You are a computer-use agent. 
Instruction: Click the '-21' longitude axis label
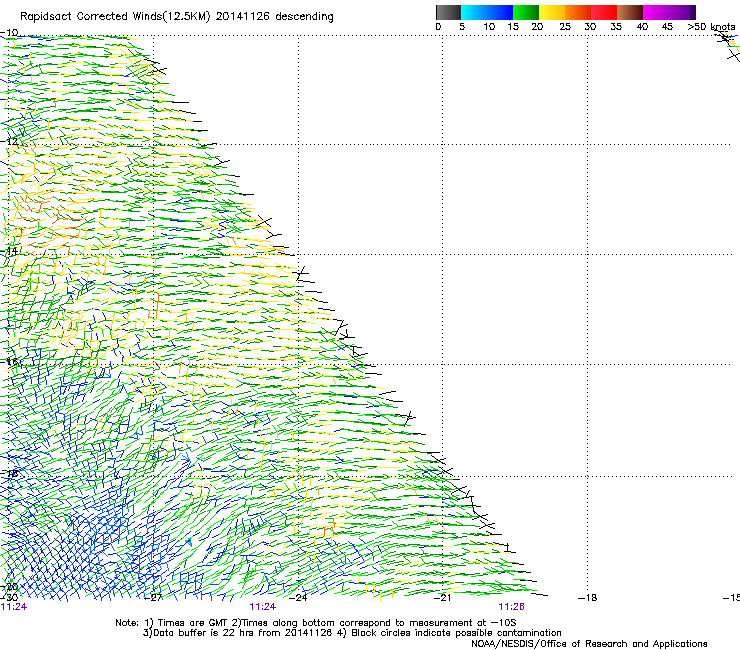pos(443,598)
